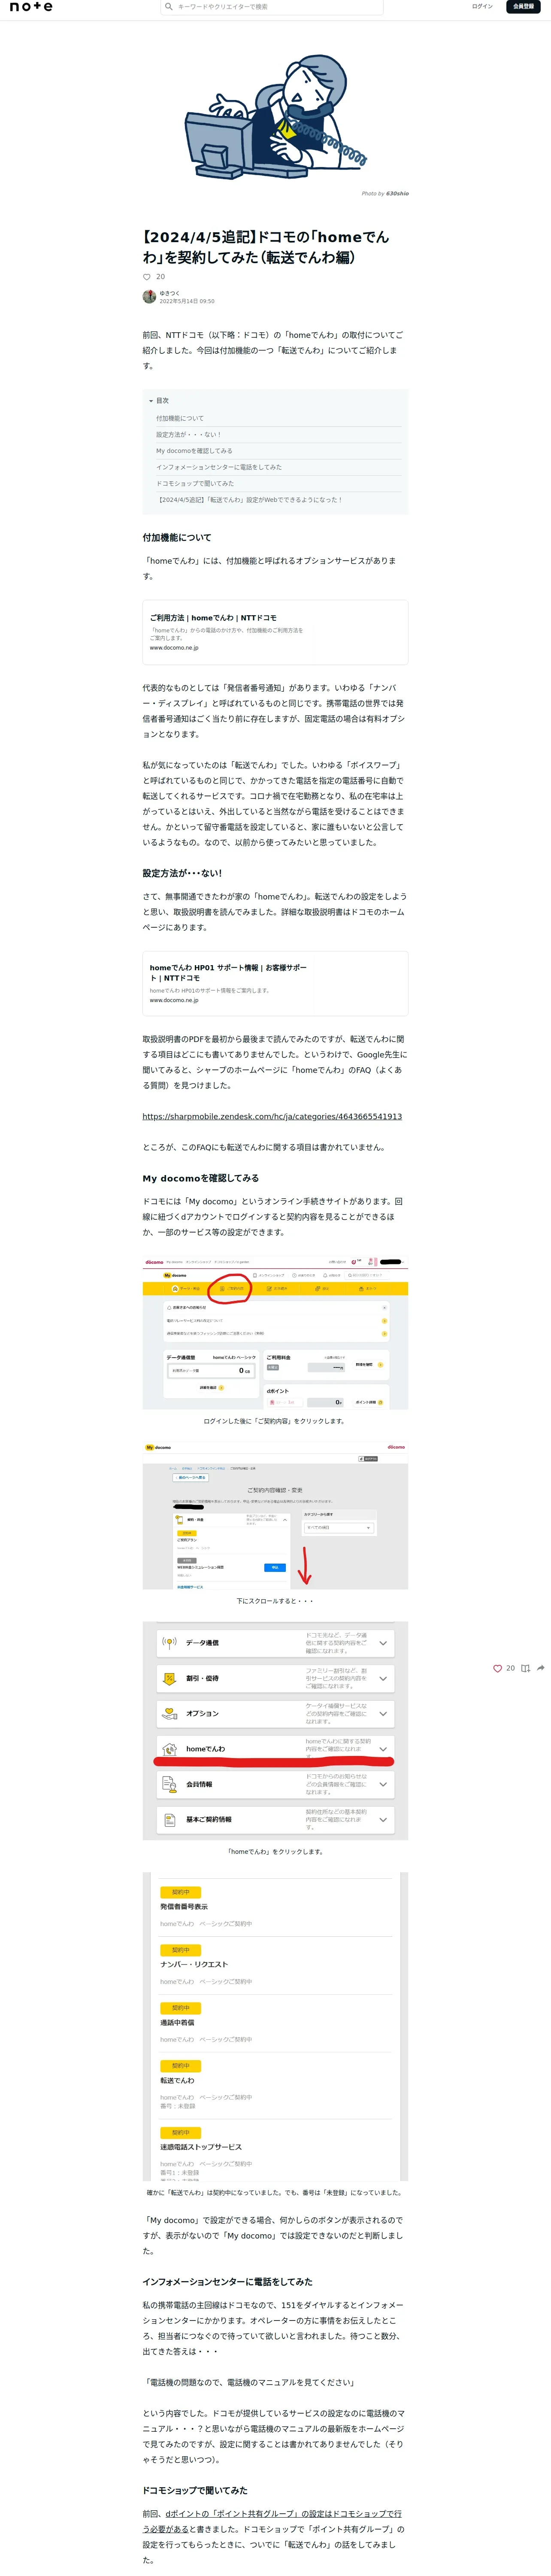551x2576 pixels.
Task: Like the article using the heart below the title
Action: tap(147, 277)
